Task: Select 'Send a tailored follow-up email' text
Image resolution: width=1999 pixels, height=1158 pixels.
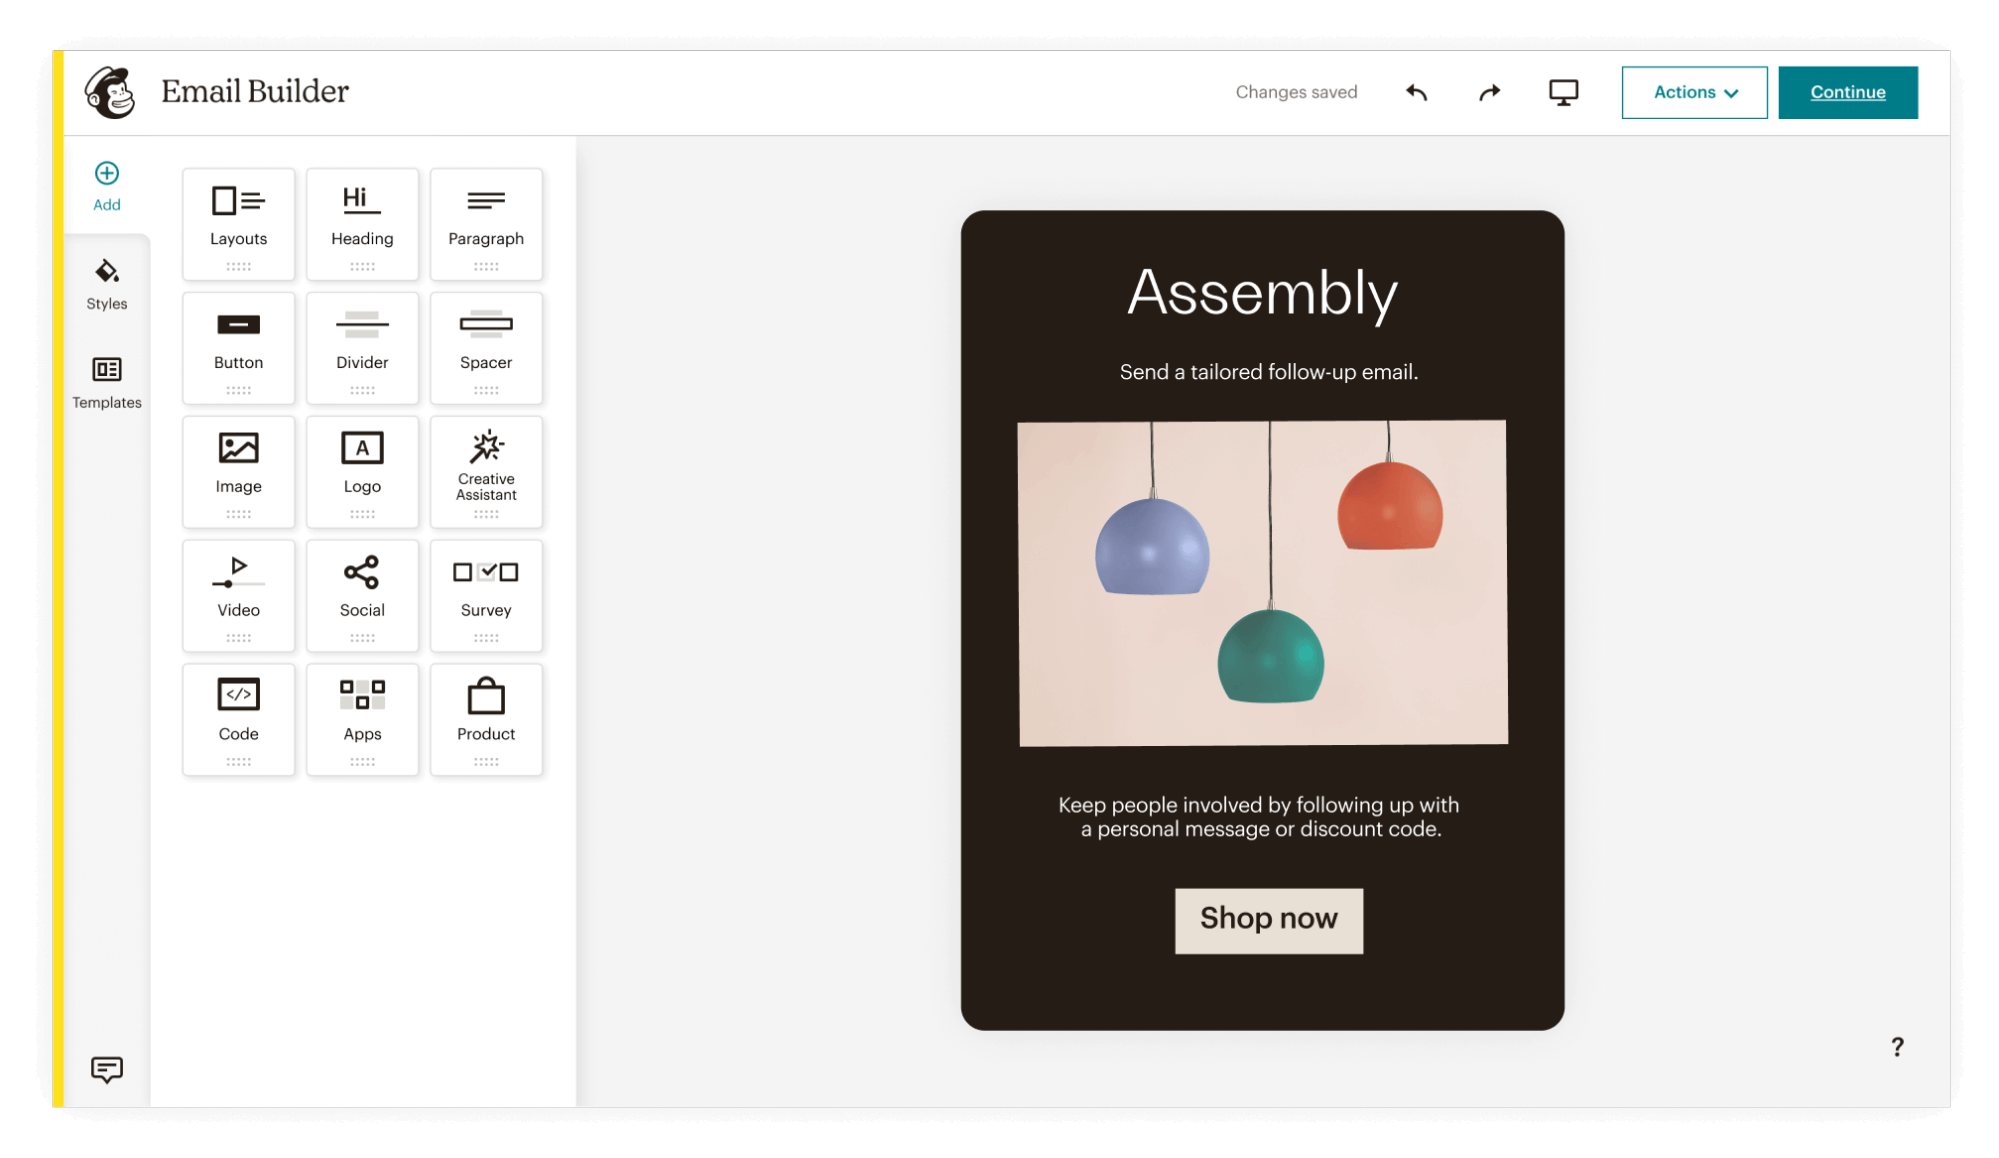Action: pos(1268,372)
